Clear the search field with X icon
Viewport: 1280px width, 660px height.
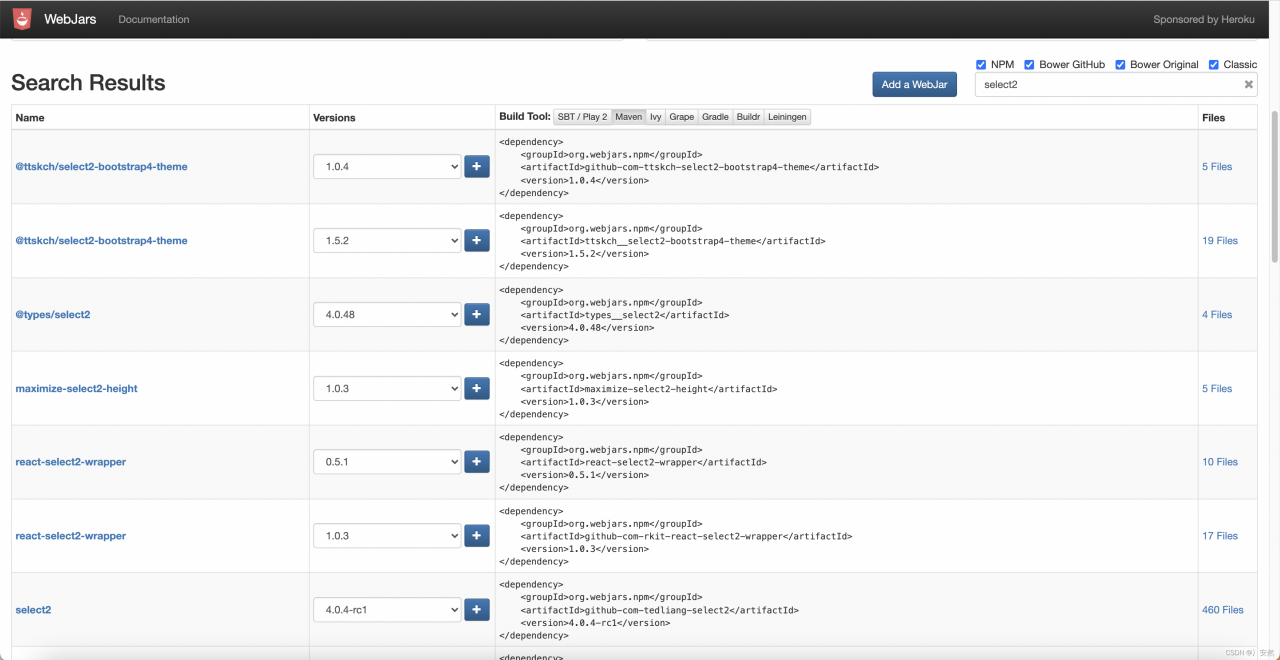pyautogui.click(x=1248, y=85)
